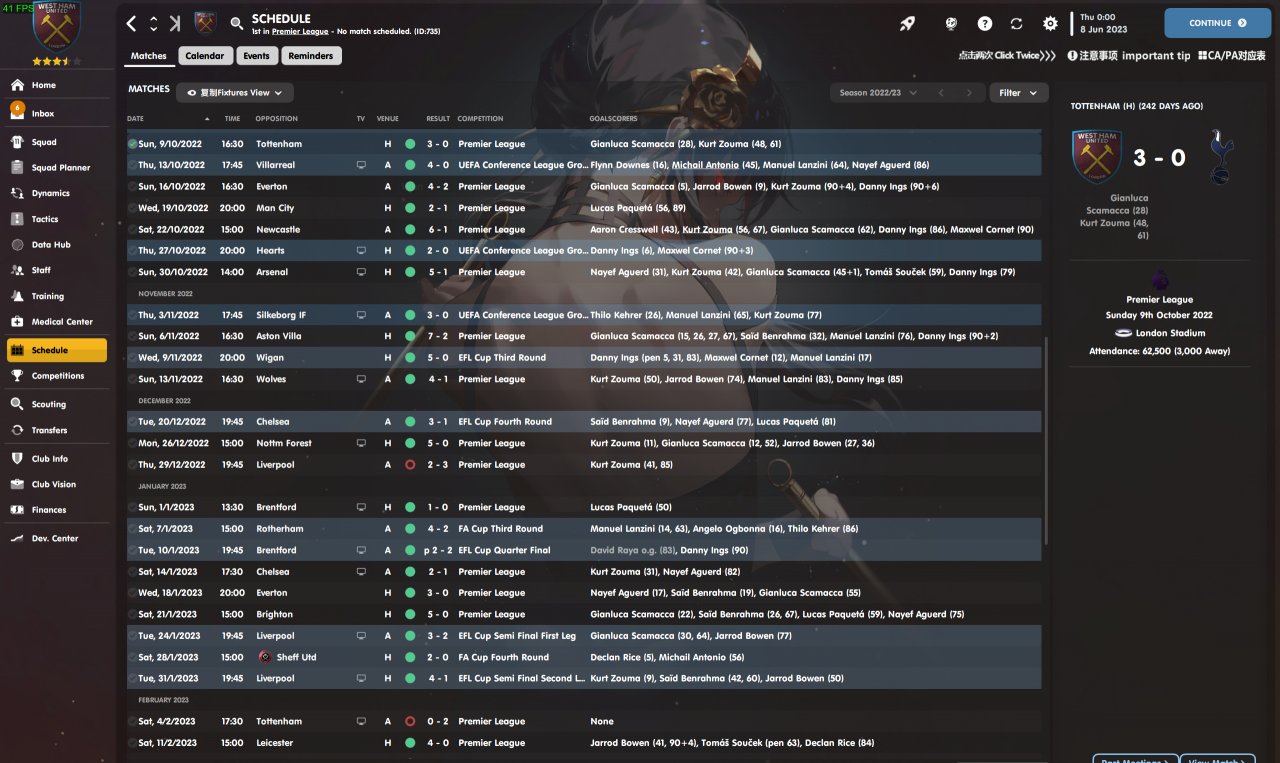Open the up/down history chevron in the header
The height and width of the screenshot is (763, 1280).
pyautogui.click(x=154, y=23)
